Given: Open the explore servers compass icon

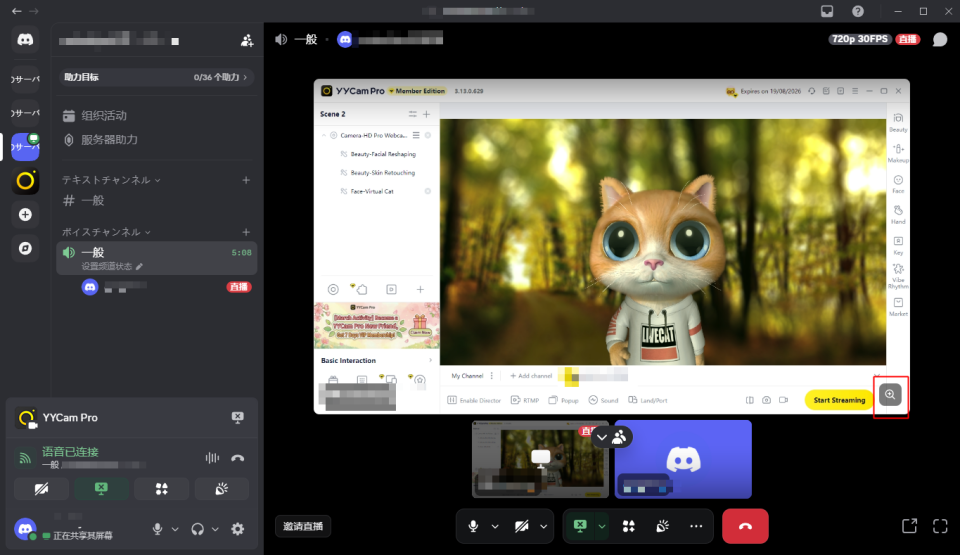Looking at the screenshot, I should click(26, 248).
